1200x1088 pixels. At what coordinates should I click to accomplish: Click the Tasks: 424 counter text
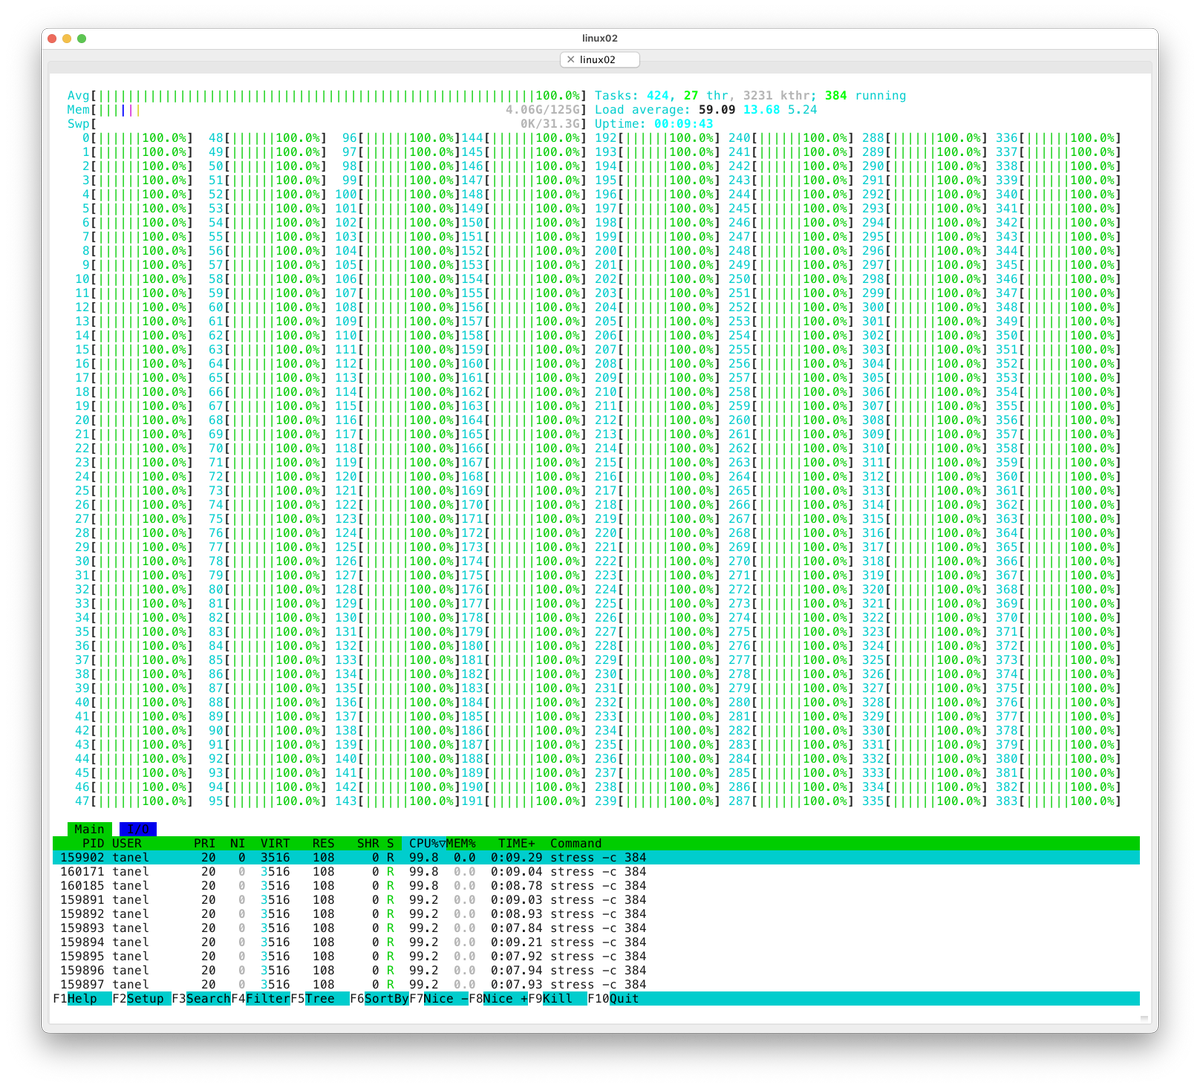(632, 96)
